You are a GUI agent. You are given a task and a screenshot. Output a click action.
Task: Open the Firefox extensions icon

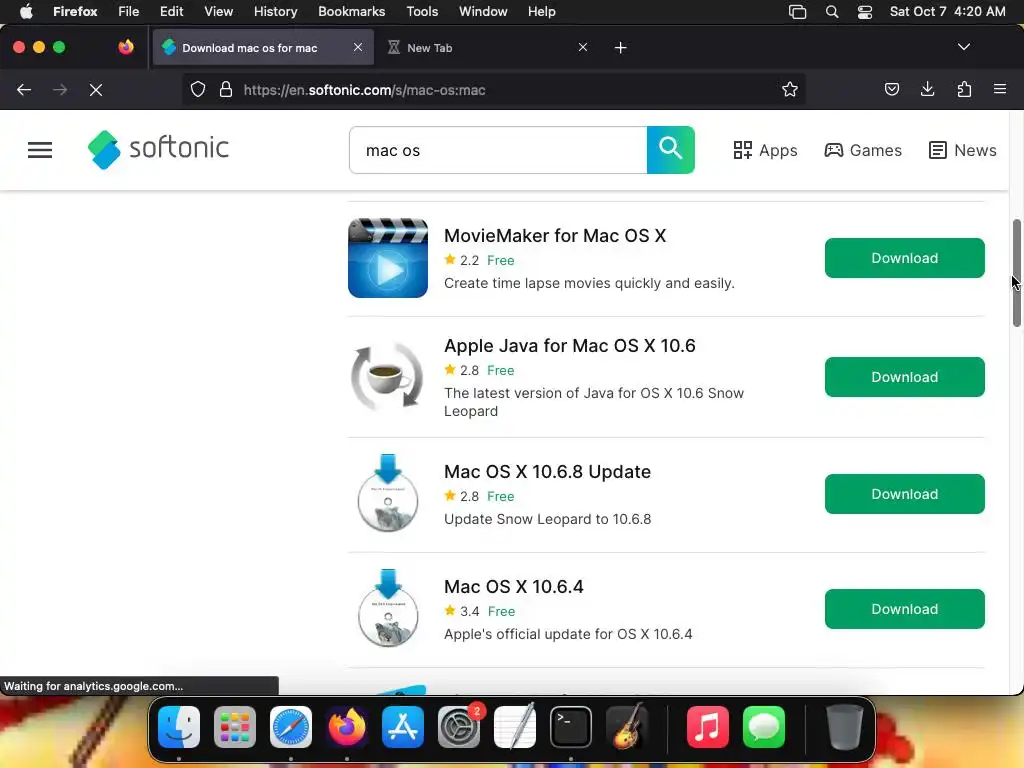click(x=964, y=89)
